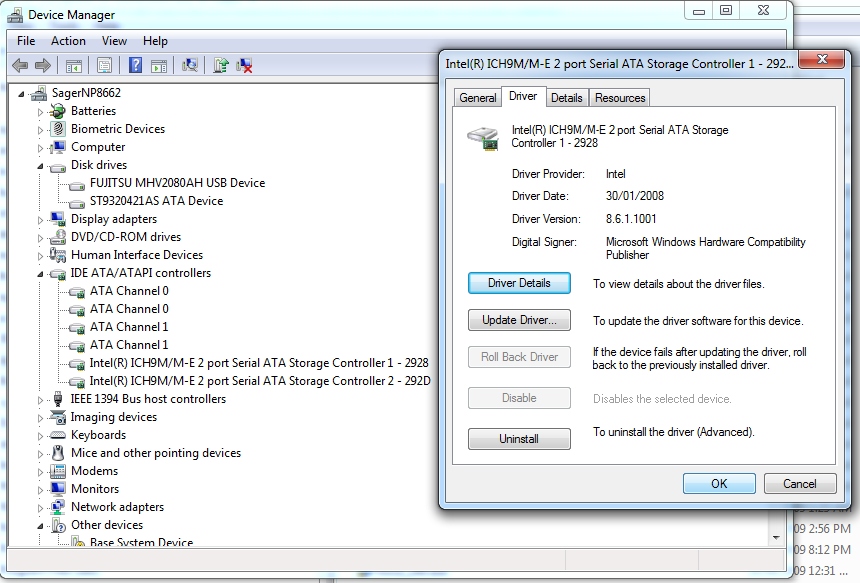Click the Imaging devices camera icon
Image resolution: width=860 pixels, height=583 pixels.
[58, 417]
